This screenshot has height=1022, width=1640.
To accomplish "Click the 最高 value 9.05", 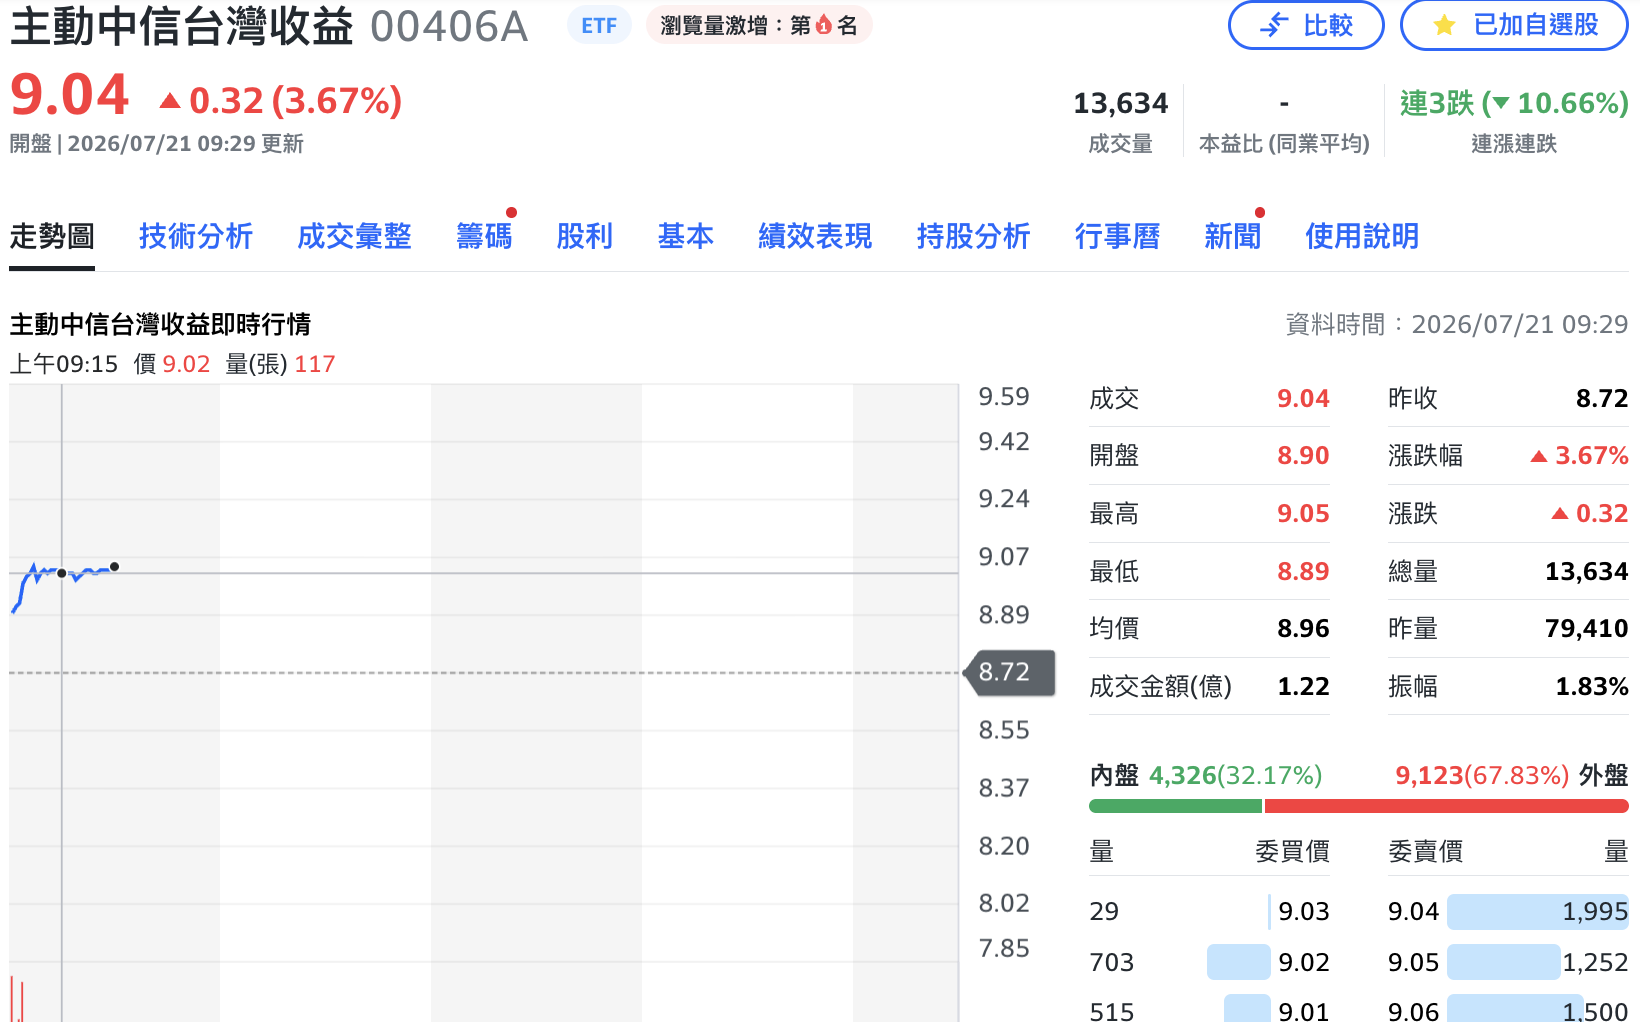I will 1303,514.
